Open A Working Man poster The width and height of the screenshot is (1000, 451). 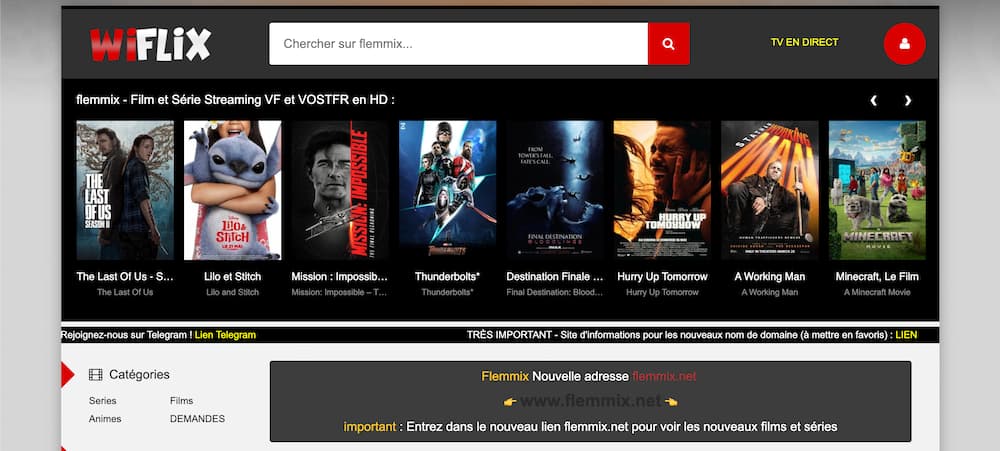click(770, 190)
